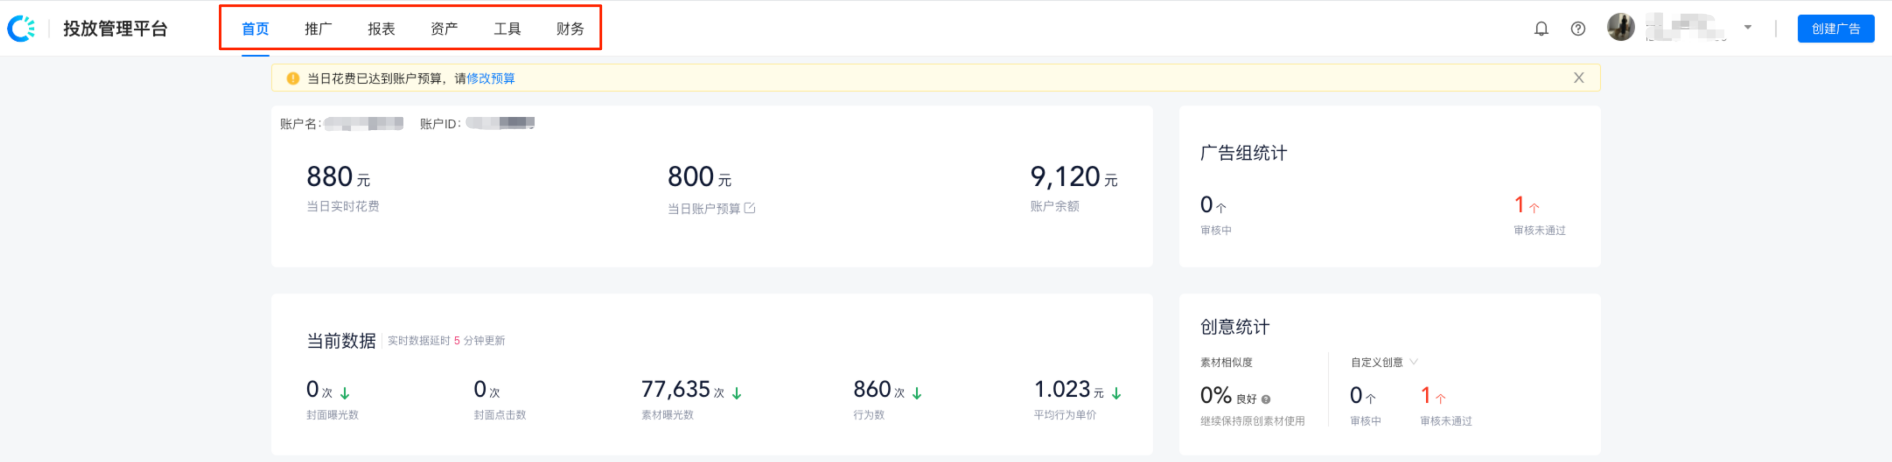Click the 880 元 daily spend value
This screenshot has height=462, width=1892.
point(338,177)
